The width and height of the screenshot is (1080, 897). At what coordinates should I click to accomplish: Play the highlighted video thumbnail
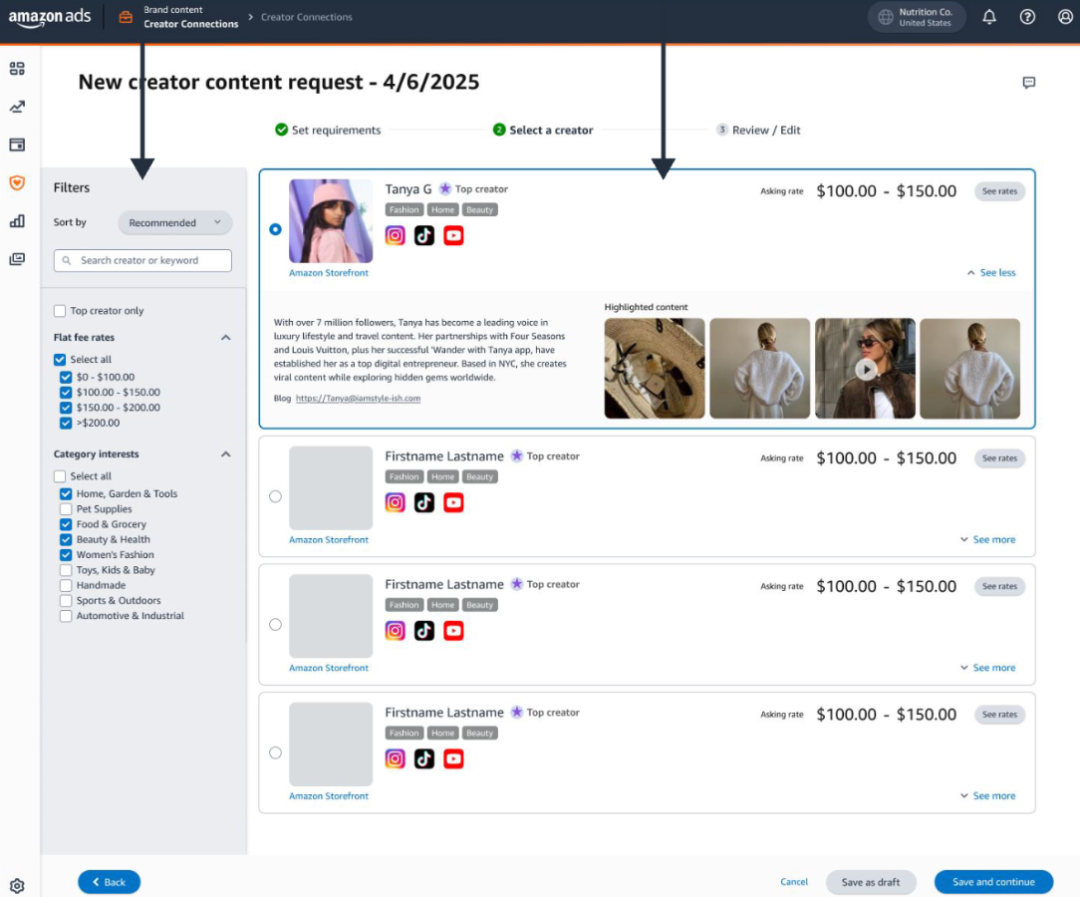click(x=865, y=369)
